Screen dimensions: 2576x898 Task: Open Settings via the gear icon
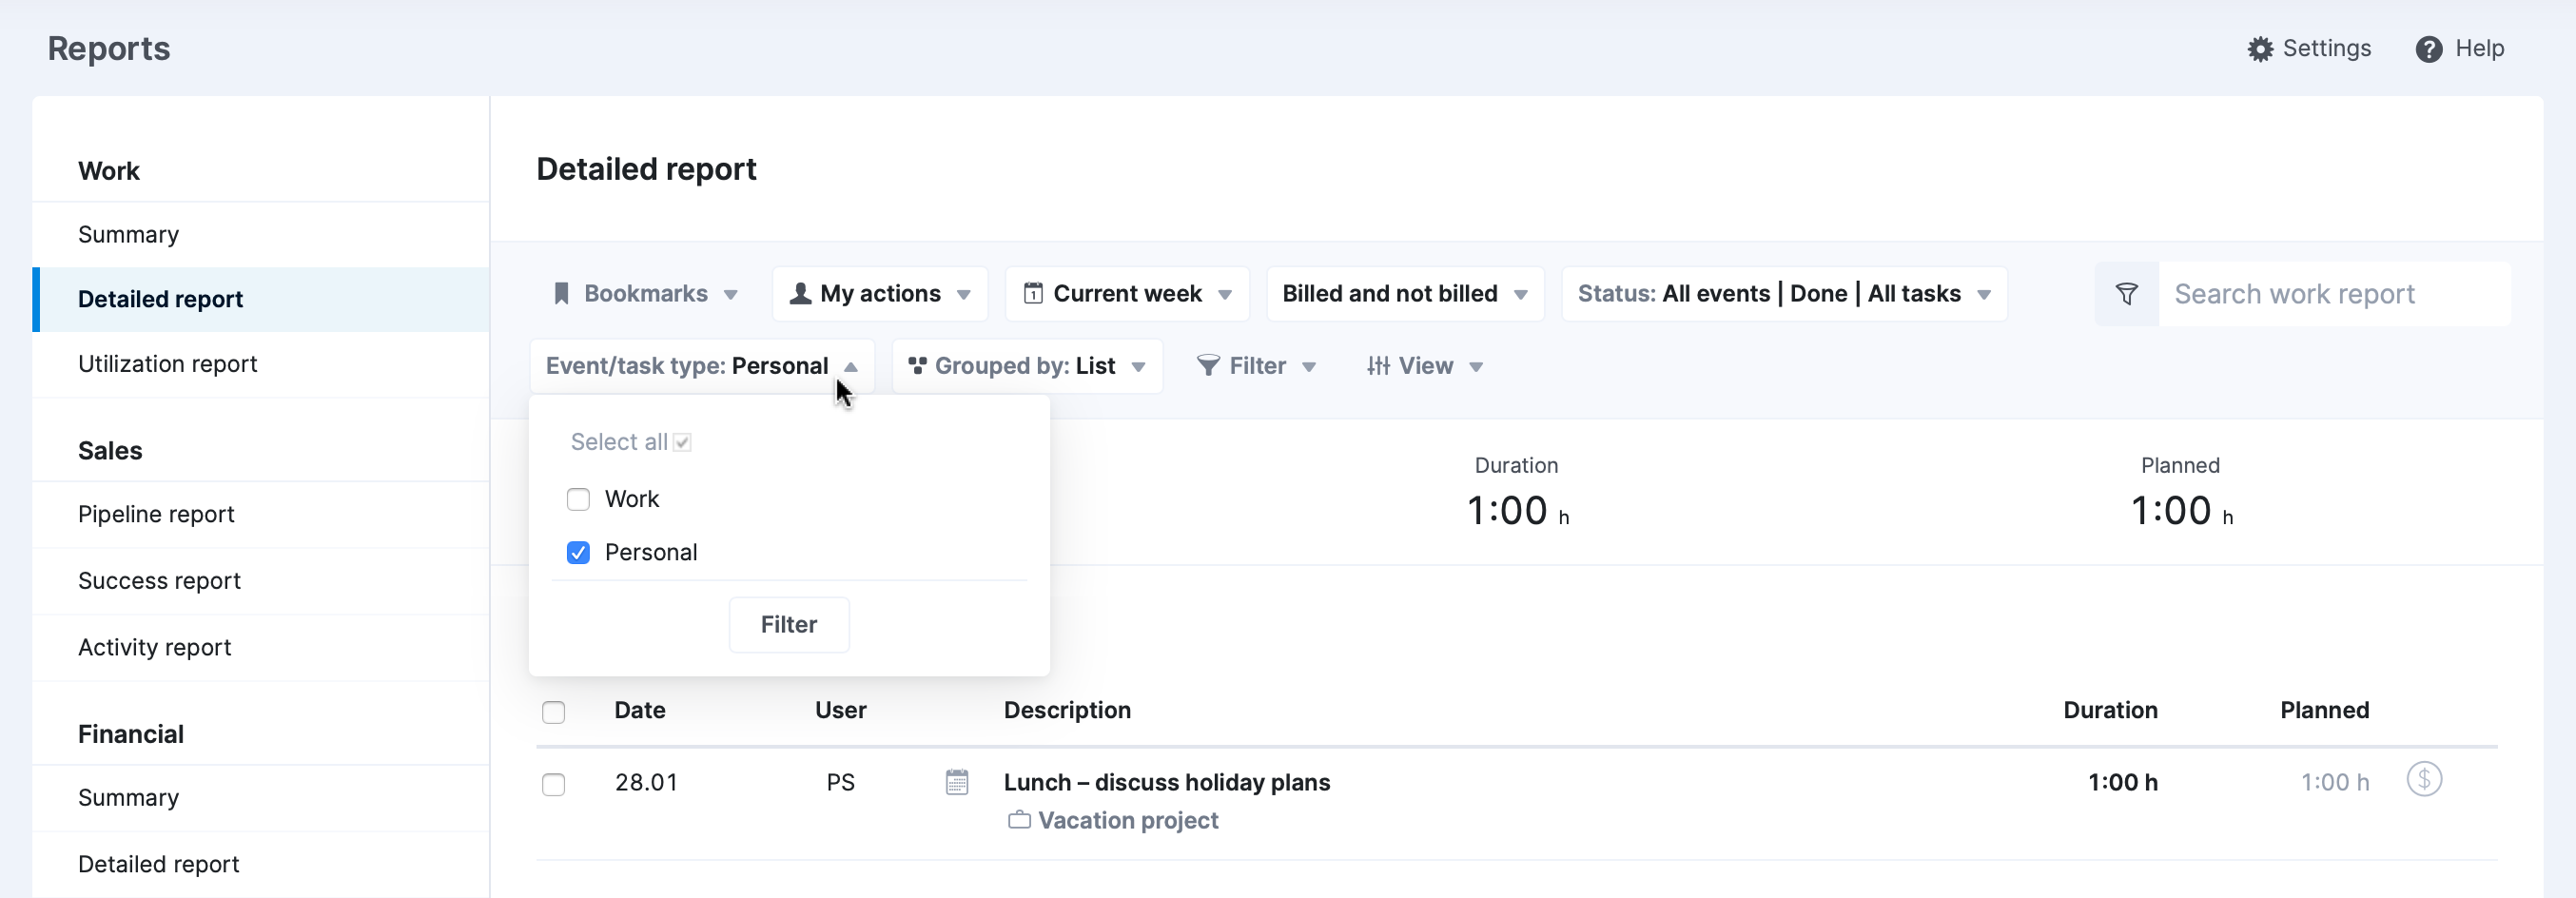coord(2260,49)
